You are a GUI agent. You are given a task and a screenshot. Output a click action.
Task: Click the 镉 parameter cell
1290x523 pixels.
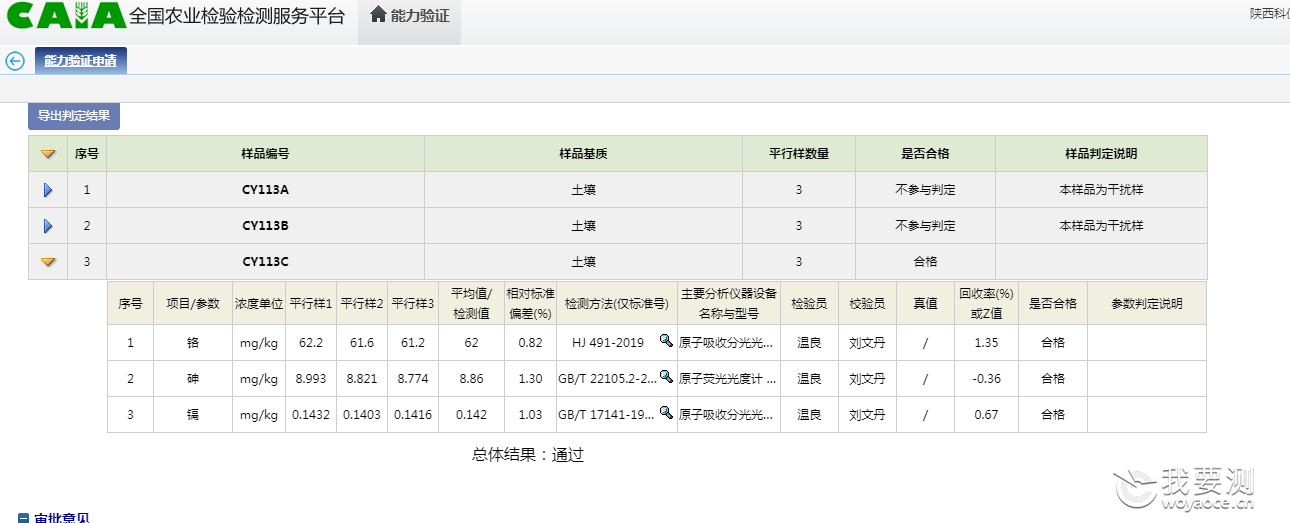coord(192,414)
